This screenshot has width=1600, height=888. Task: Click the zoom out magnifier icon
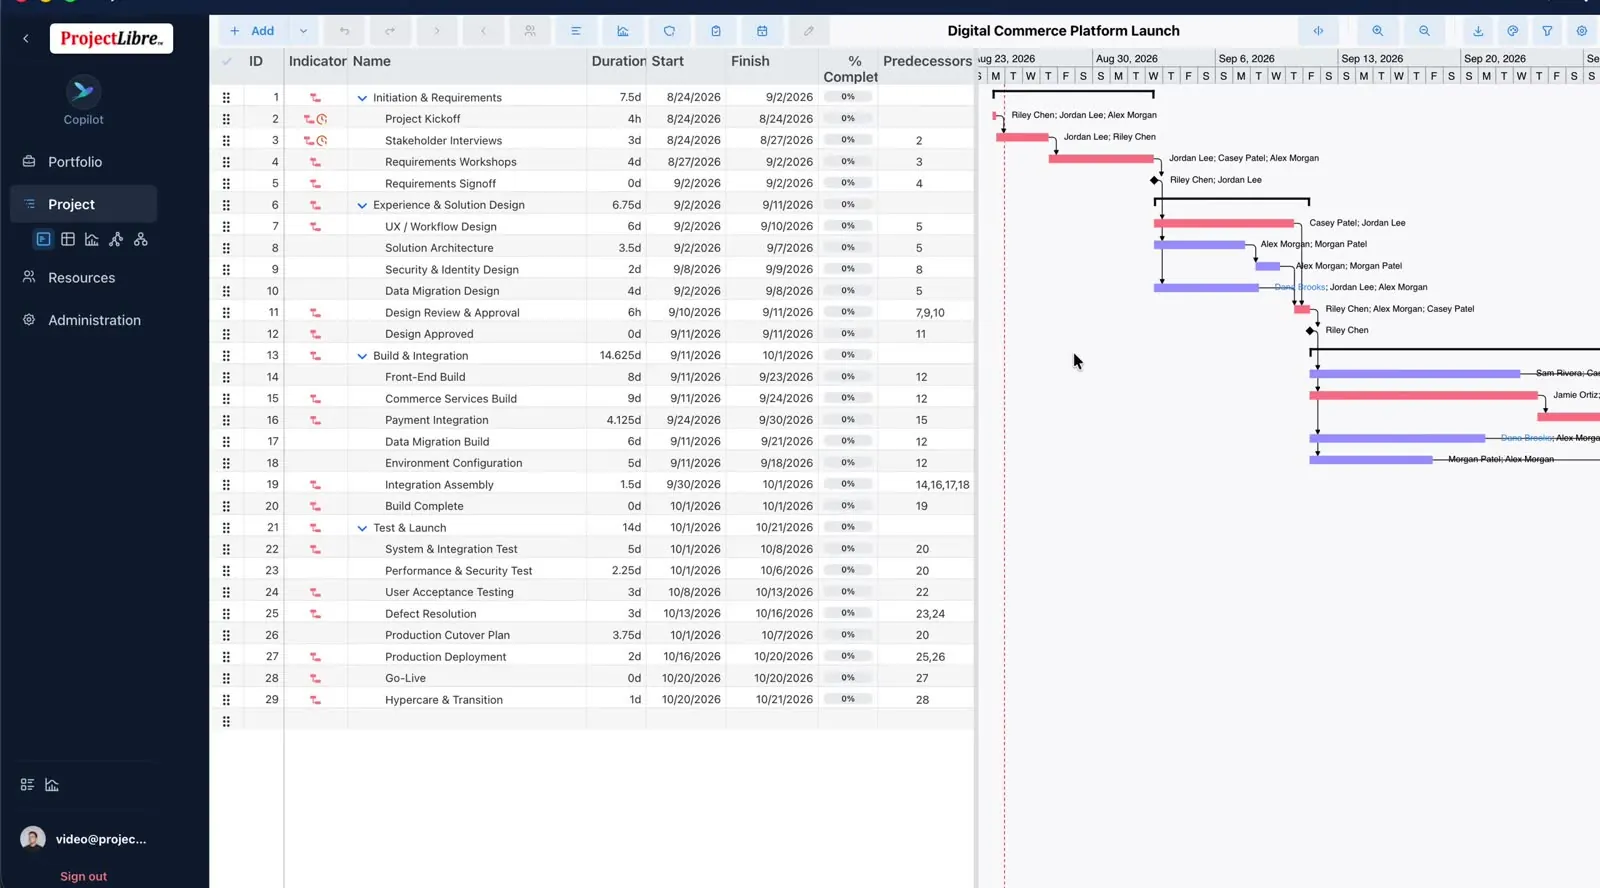coord(1424,31)
